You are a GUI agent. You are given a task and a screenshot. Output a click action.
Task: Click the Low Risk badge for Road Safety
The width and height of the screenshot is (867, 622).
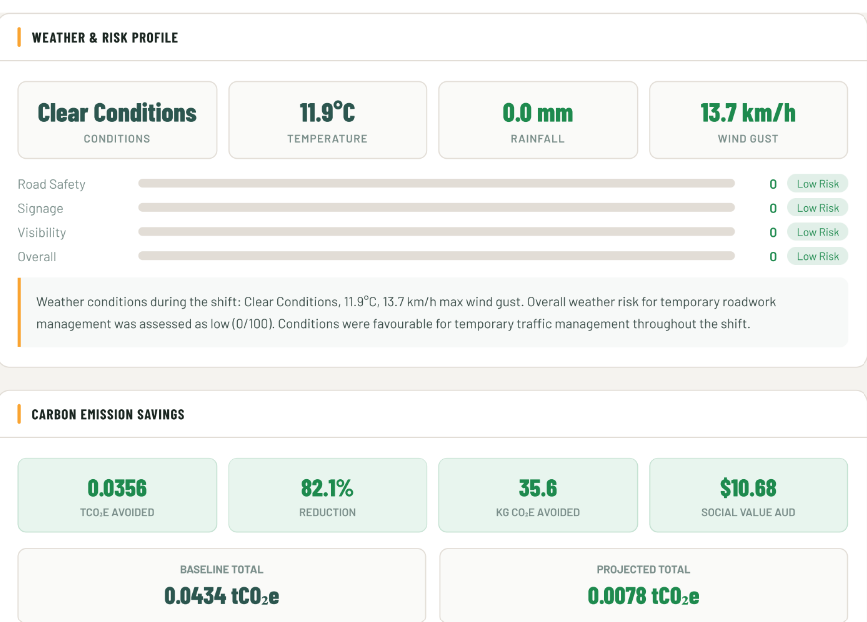(x=818, y=184)
